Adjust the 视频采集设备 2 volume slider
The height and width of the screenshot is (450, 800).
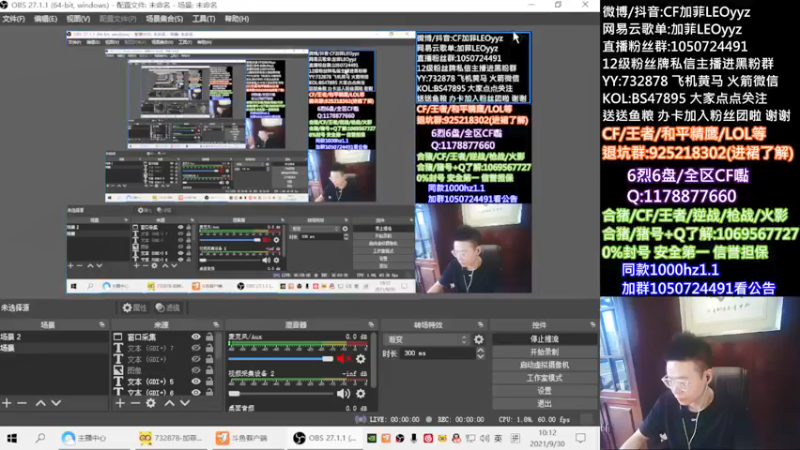click(281, 393)
